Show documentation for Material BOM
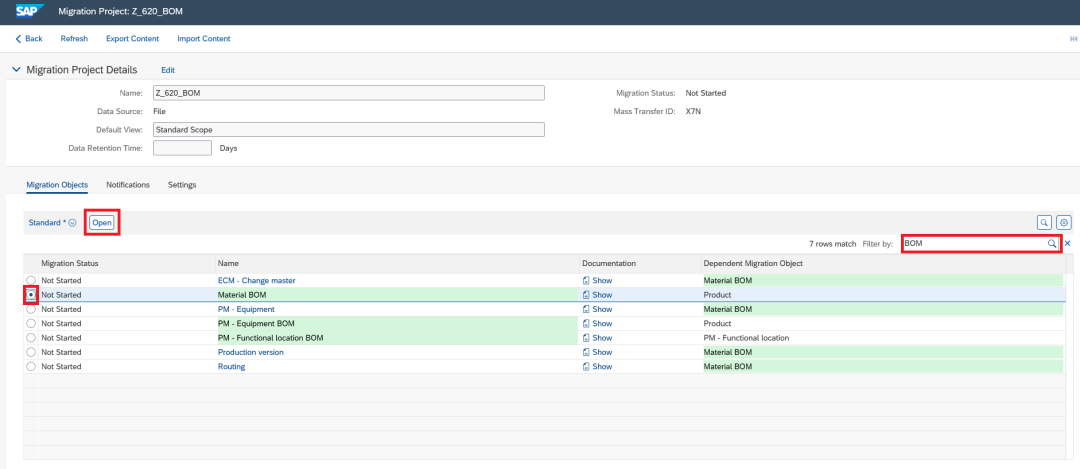This screenshot has height=469, width=1080. [x=597, y=295]
